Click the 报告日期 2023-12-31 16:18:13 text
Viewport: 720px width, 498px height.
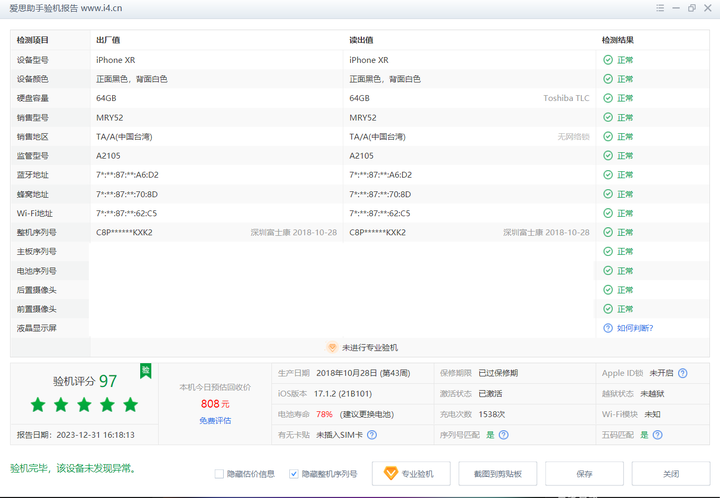76,435
